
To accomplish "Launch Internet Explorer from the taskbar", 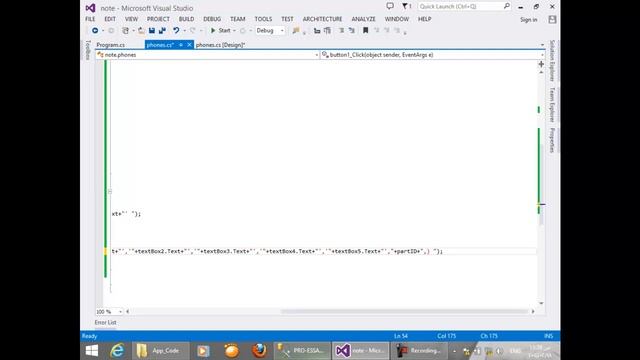I will tap(117, 351).
